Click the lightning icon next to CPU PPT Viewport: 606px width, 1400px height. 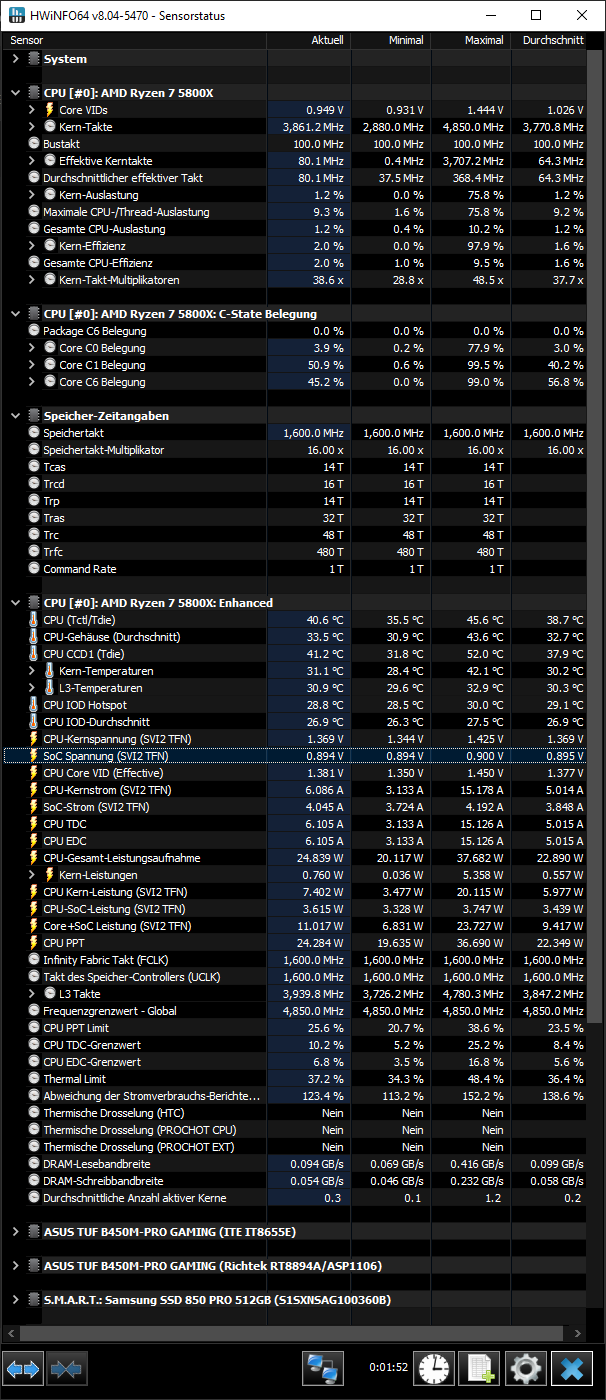click(x=34, y=943)
